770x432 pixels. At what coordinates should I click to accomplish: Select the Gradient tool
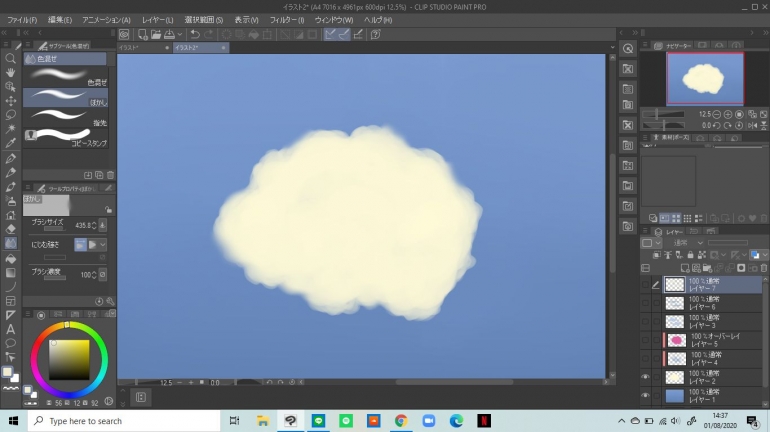pyautogui.click(x=10, y=273)
